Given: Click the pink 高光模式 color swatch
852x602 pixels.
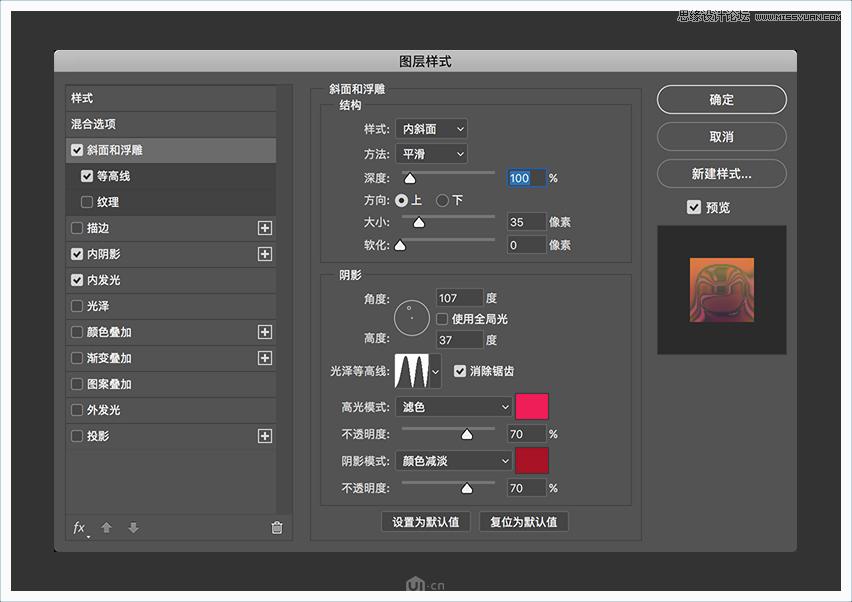Looking at the screenshot, I should pos(532,406).
